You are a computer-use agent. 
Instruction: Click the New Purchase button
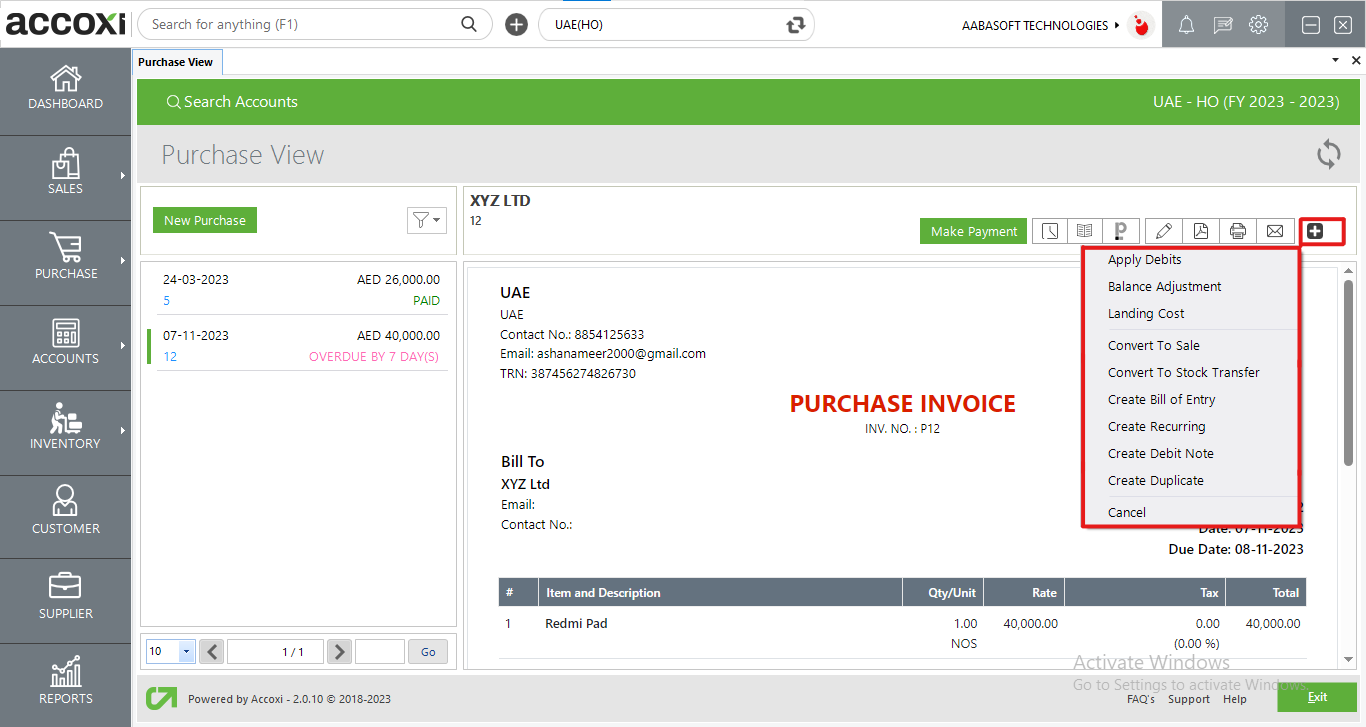(x=204, y=219)
